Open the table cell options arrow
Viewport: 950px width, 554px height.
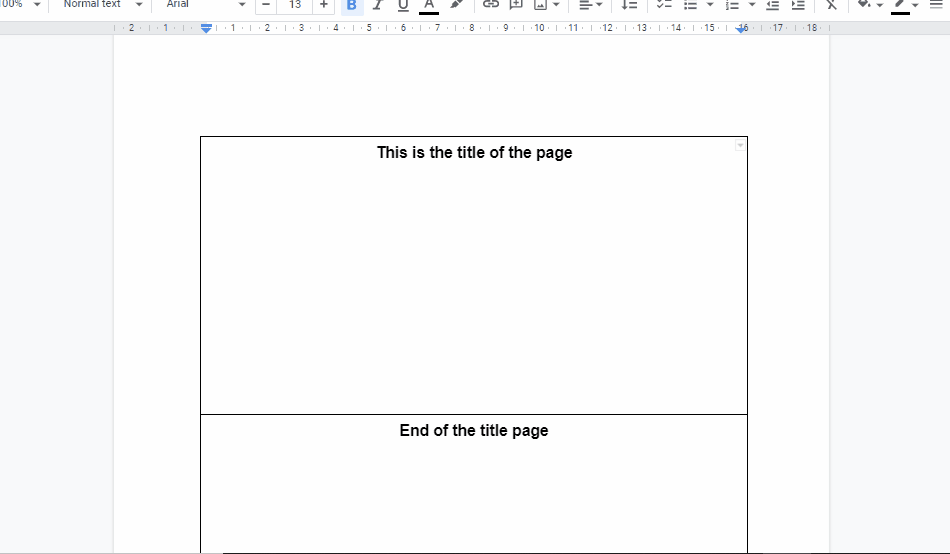coord(740,145)
